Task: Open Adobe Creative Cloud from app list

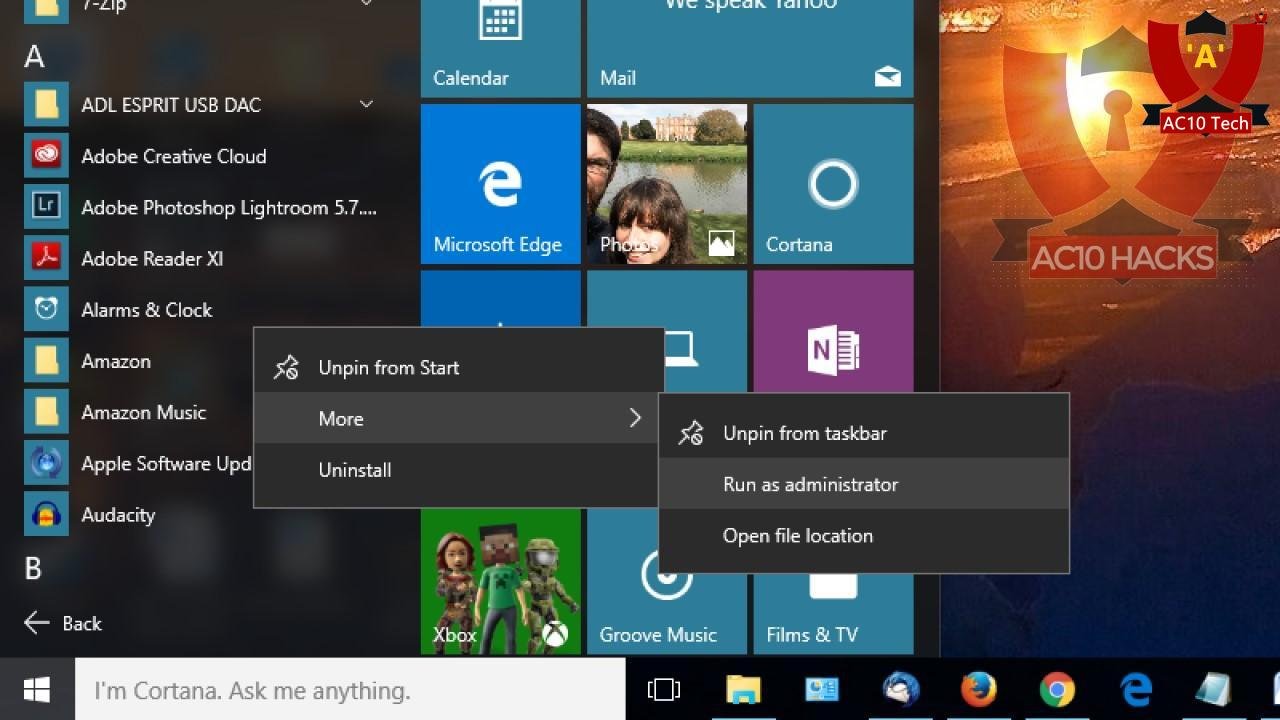Action: pos(173,156)
